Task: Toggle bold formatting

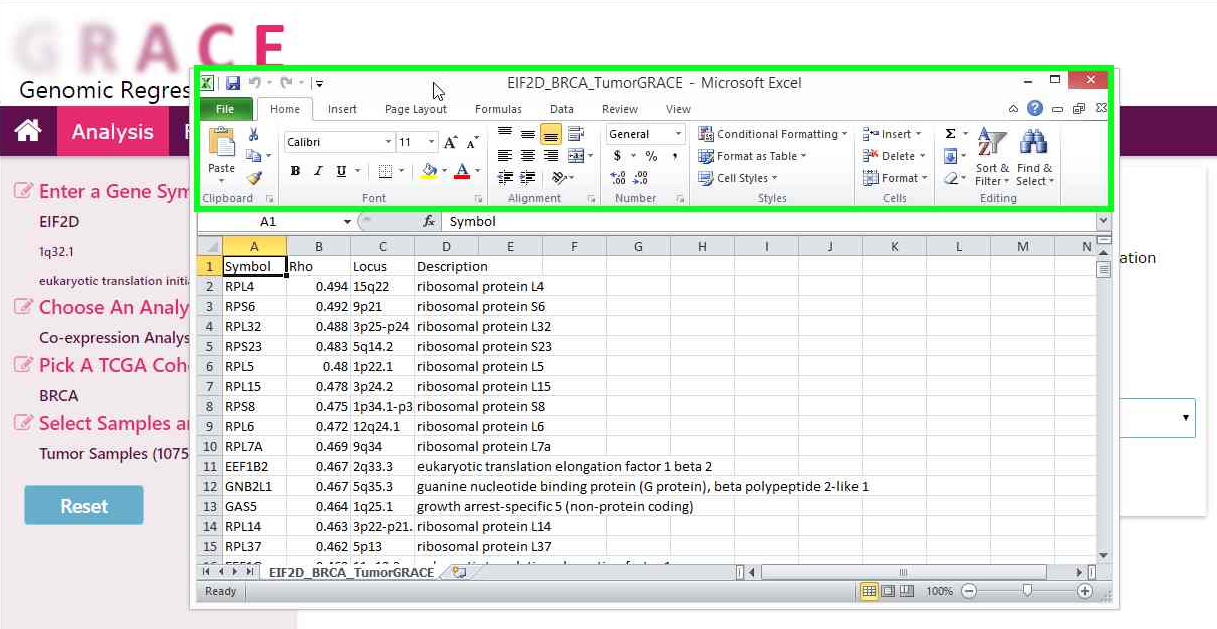Action: tap(295, 171)
